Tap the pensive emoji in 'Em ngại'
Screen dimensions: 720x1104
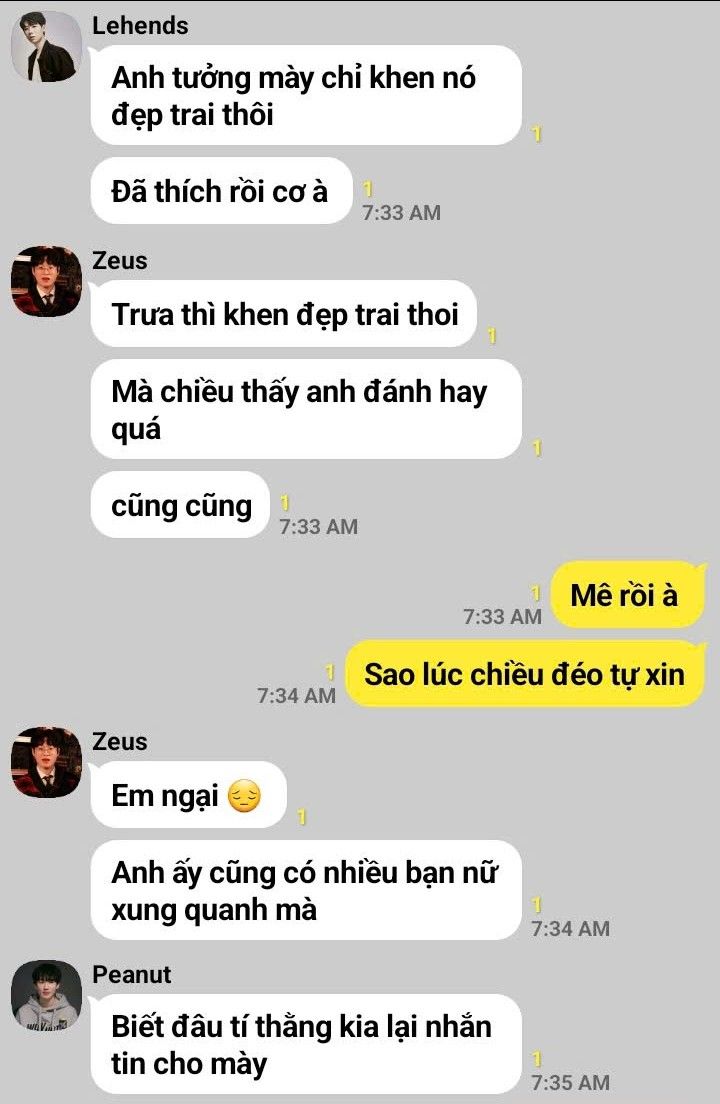point(244,796)
